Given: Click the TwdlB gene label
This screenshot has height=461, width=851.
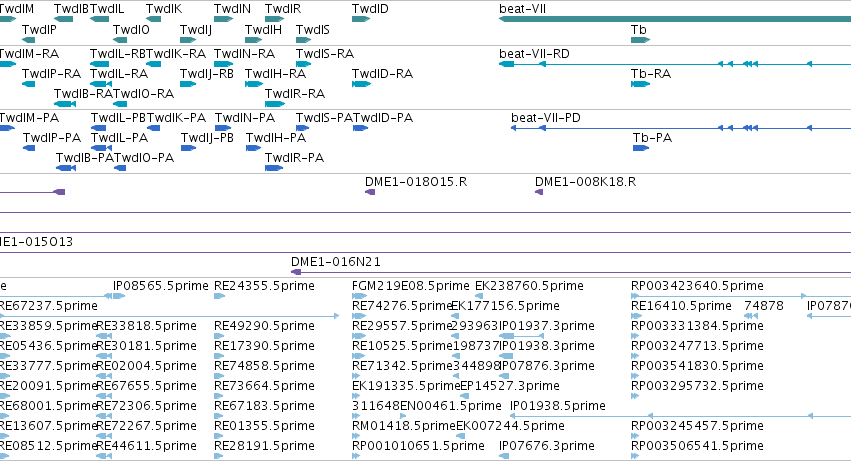Looking at the screenshot, I should 71,9.
